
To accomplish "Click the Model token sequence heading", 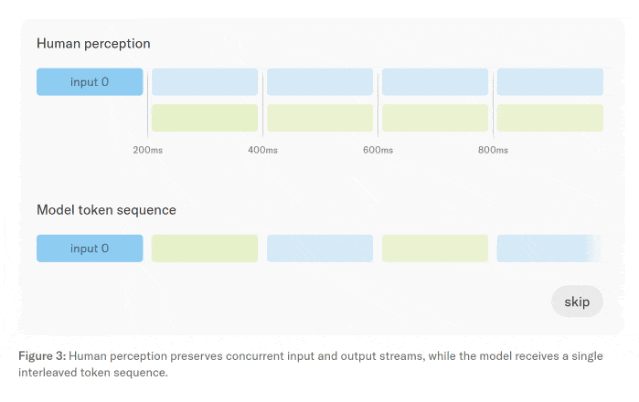I will point(106,210).
